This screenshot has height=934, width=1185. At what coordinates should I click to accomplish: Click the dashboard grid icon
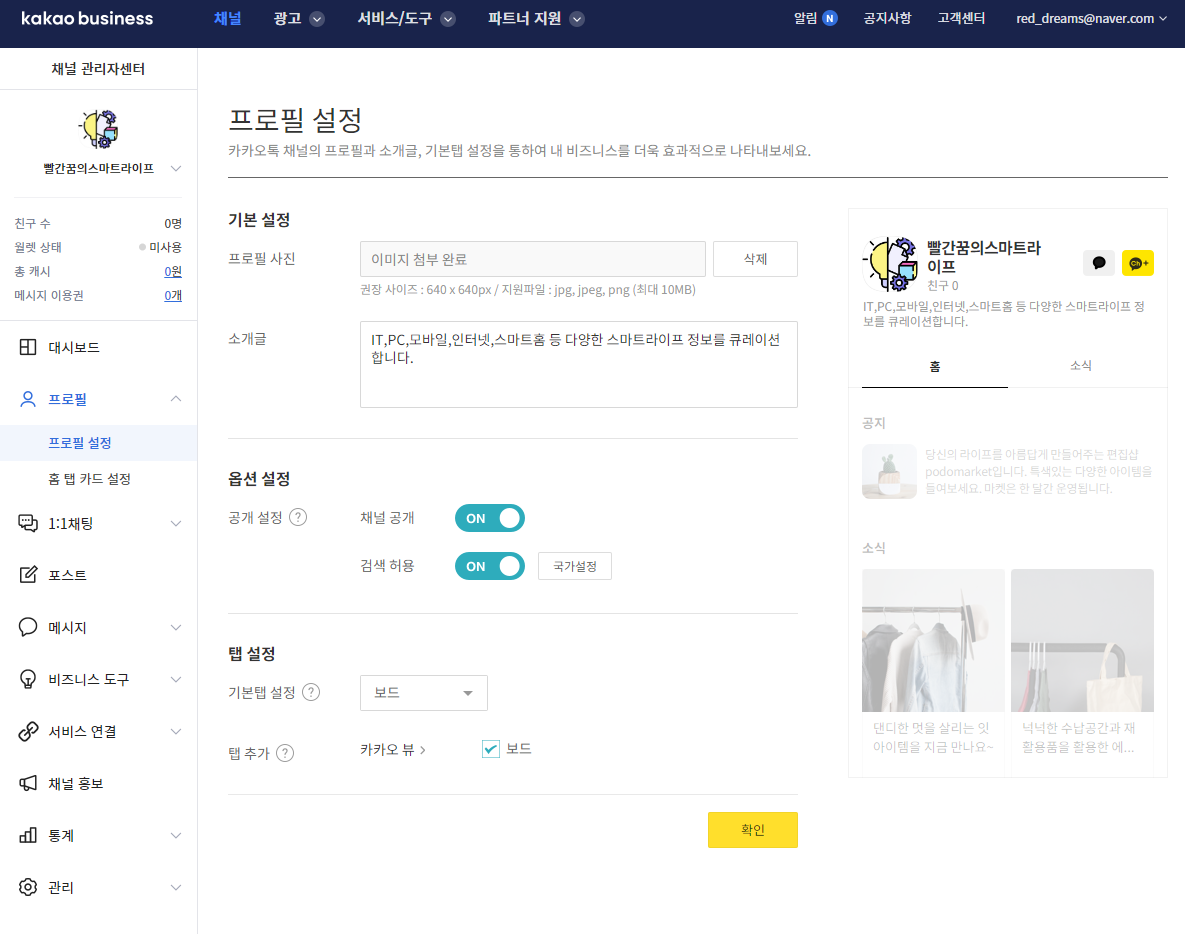pos(28,347)
